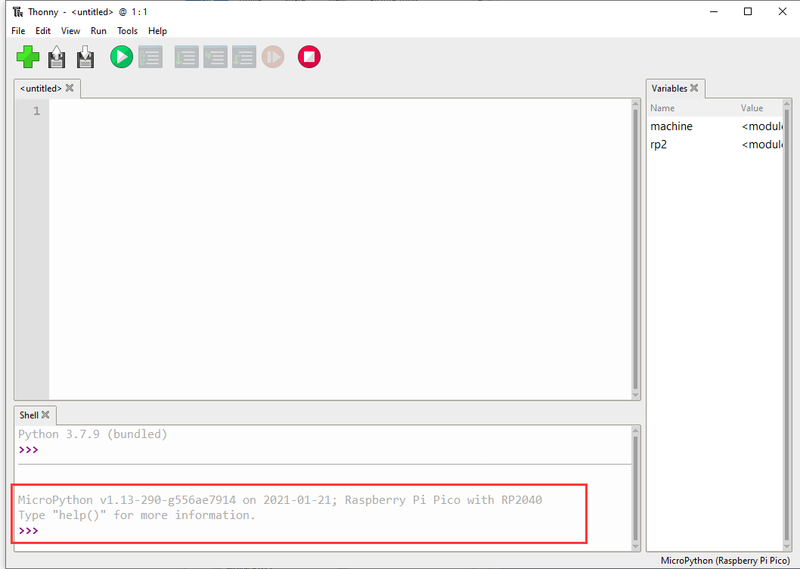The height and width of the screenshot is (569, 800).
Task: Run current script with green play button
Action: coord(121,57)
